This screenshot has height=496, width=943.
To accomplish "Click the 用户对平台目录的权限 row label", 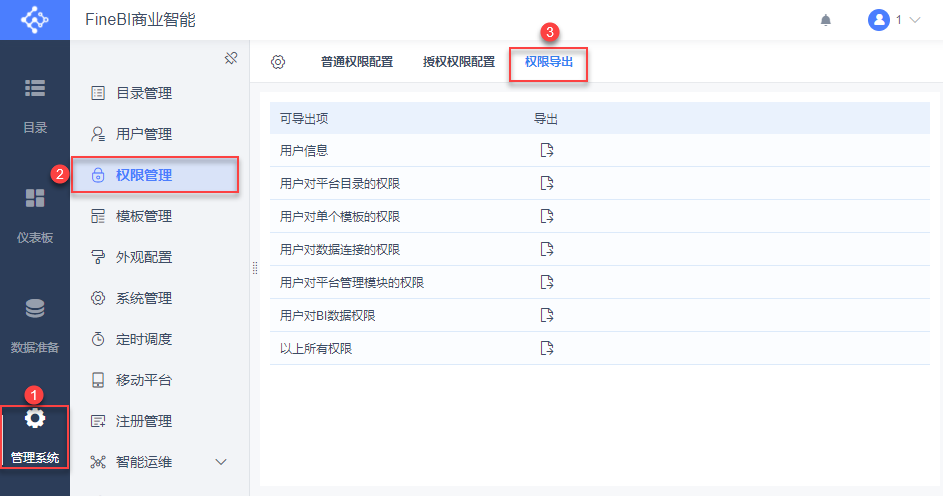I will pyautogui.click(x=340, y=183).
